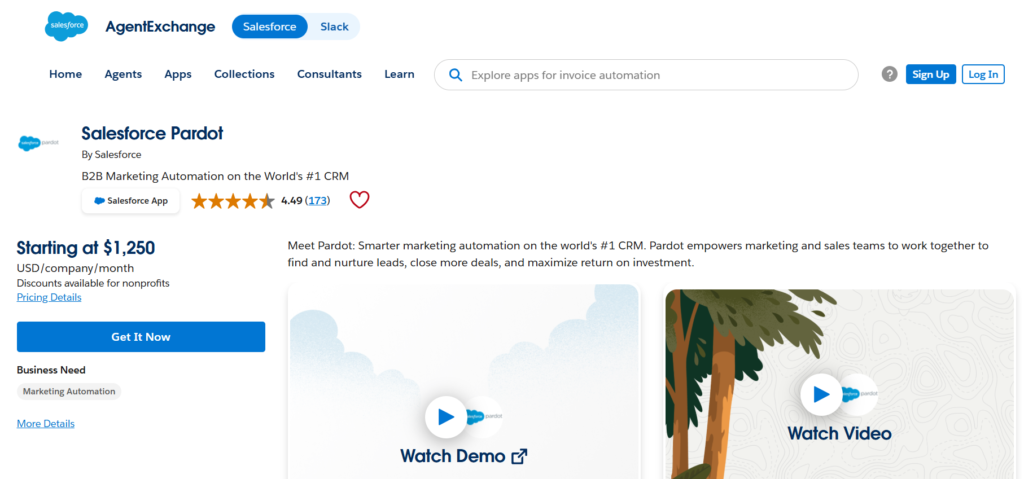Play the Watch Video clip
1024x479 pixels.
tap(821, 394)
